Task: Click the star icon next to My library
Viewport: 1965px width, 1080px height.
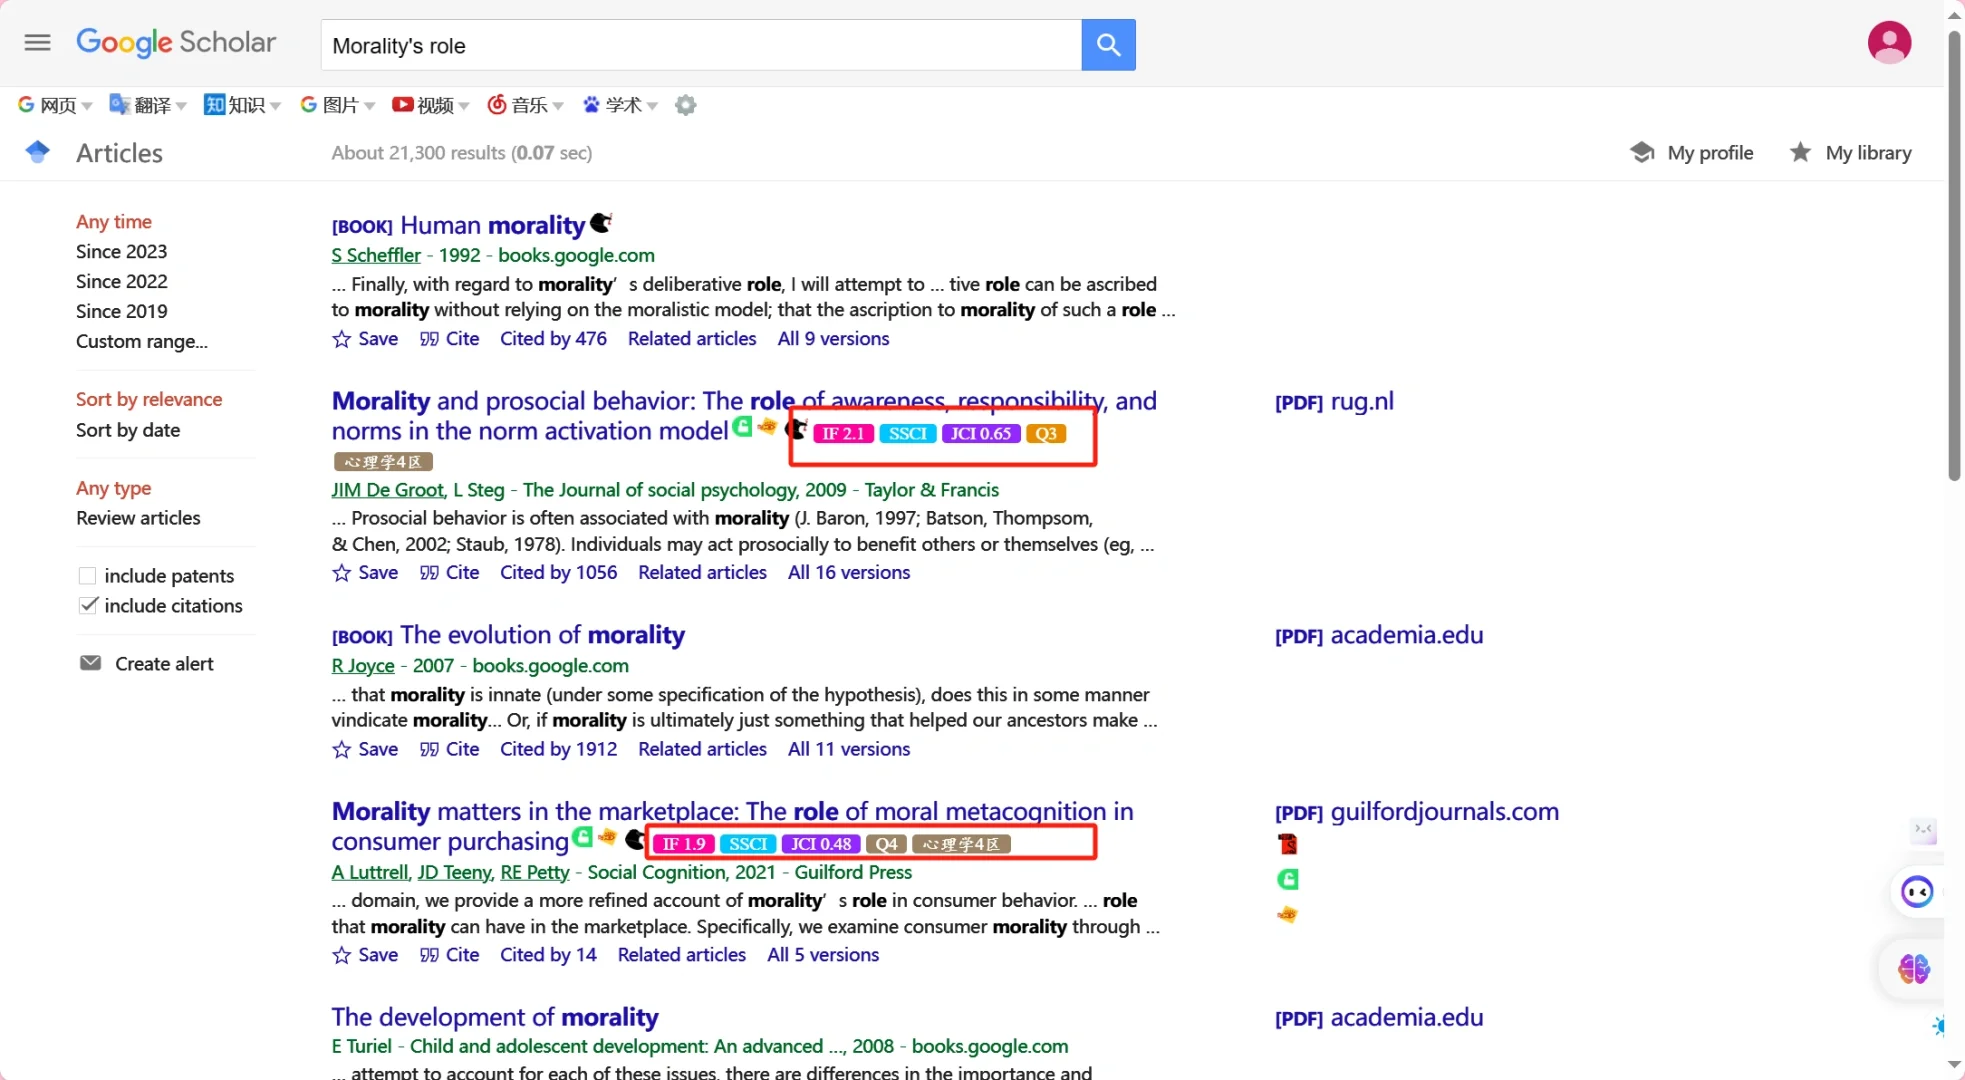Action: point(1800,152)
